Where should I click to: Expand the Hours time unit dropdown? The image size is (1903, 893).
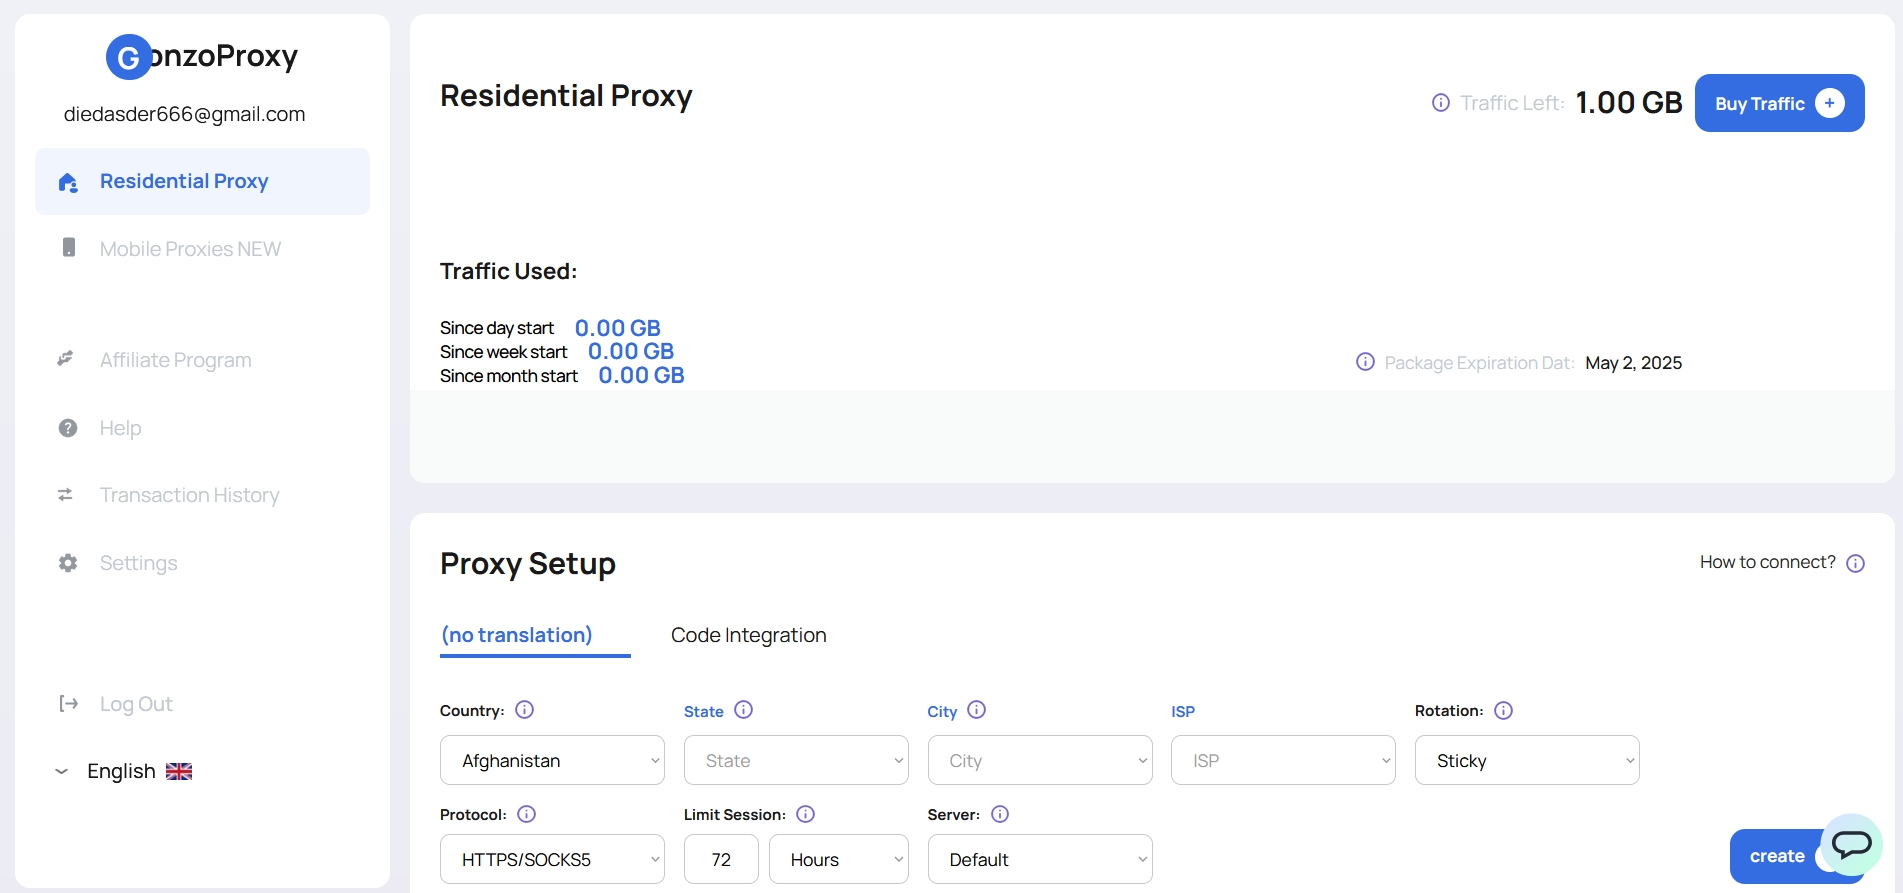[838, 860]
